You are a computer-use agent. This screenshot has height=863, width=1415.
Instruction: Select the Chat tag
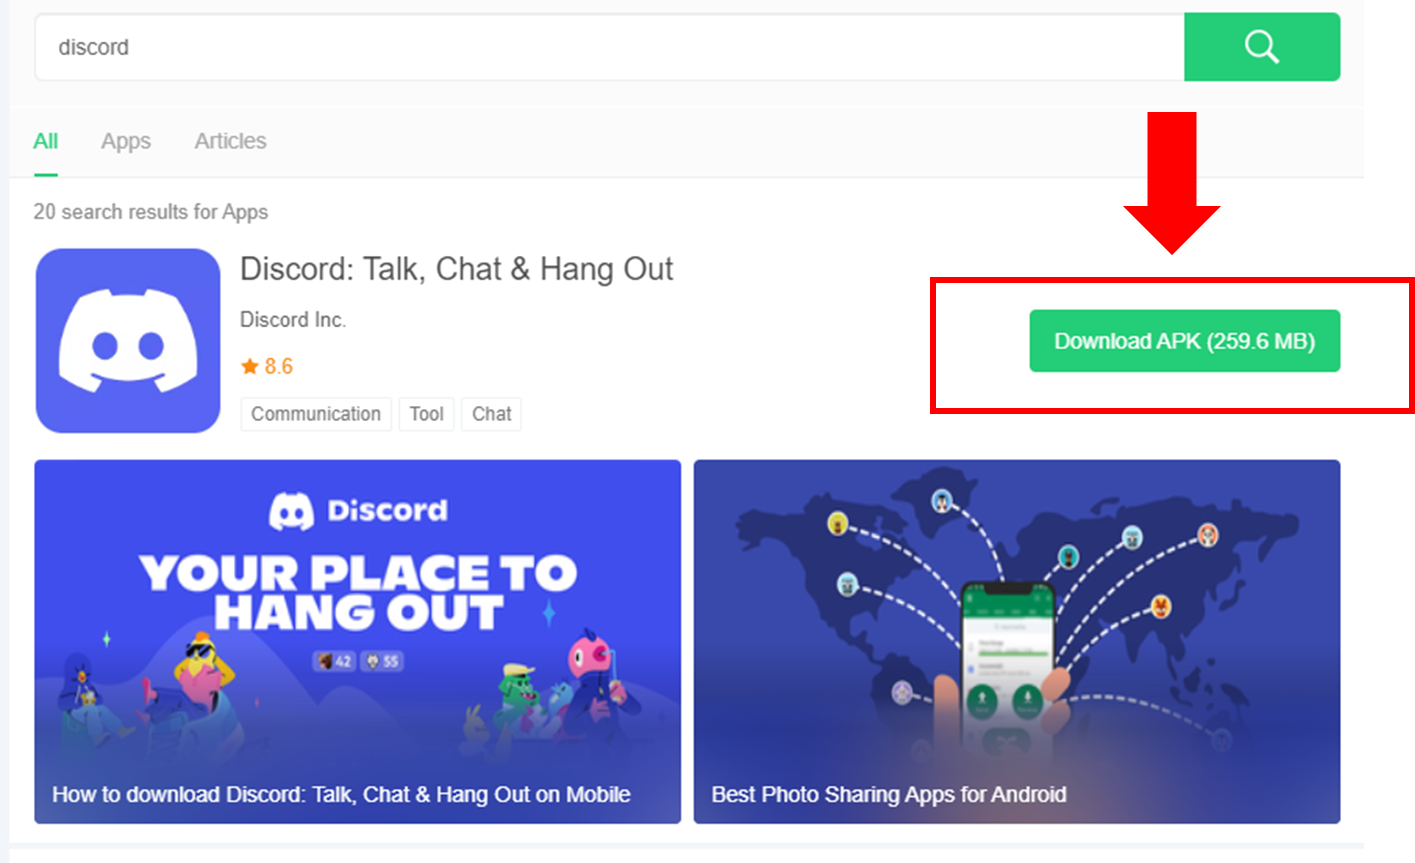pyautogui.click(x=492, y=414)
